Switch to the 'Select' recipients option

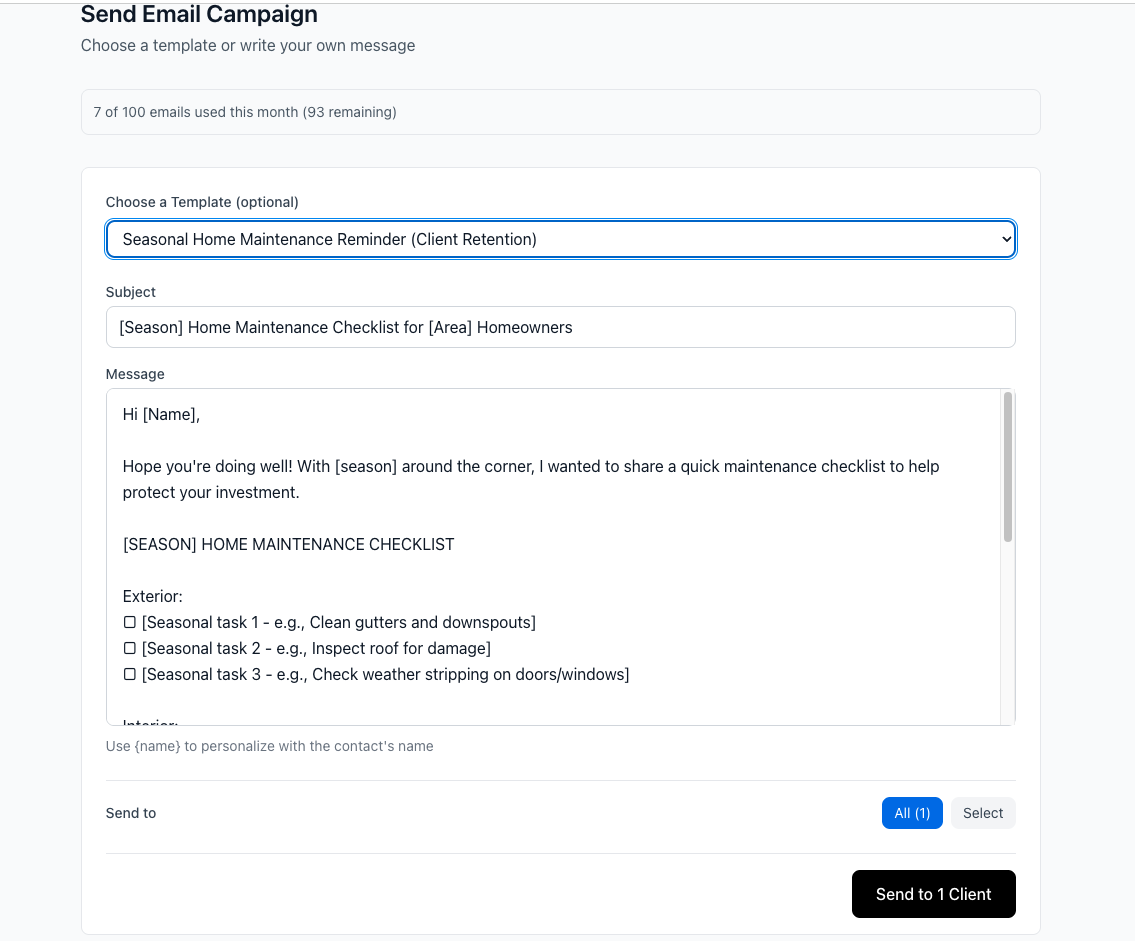[x=982, y=813]
